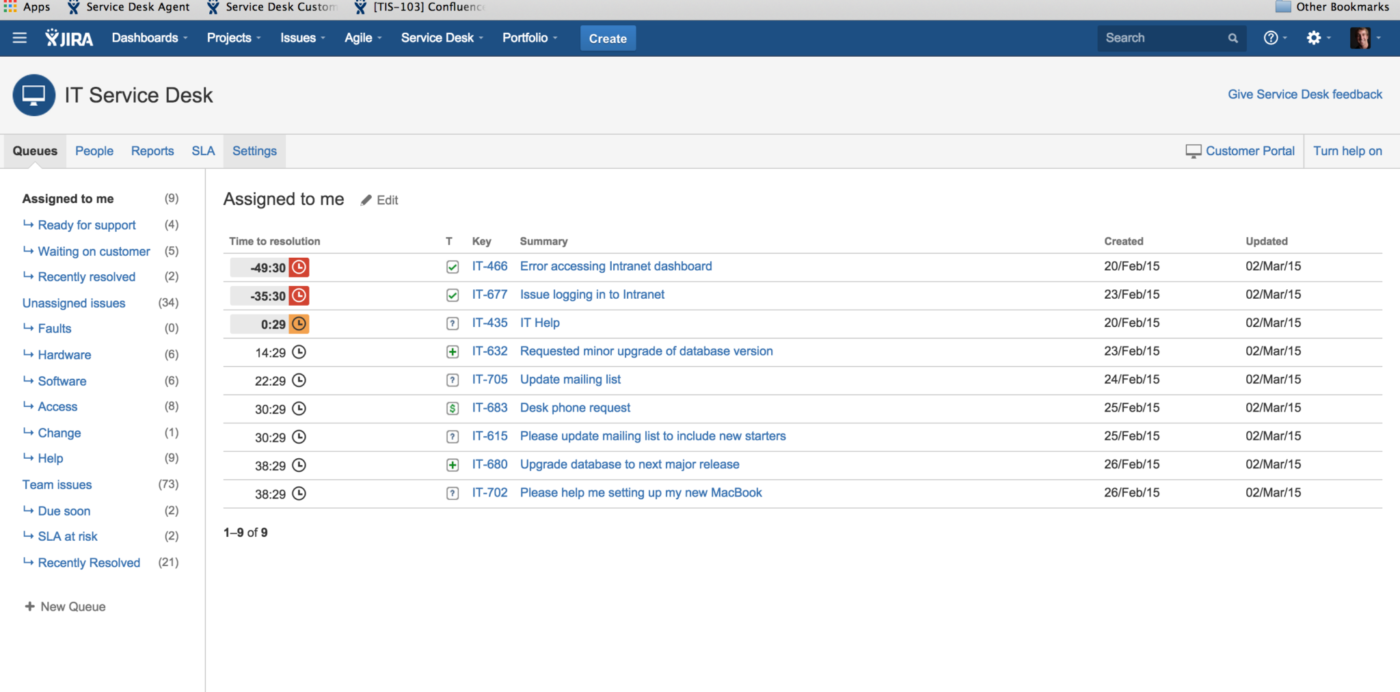Click the Customer Portal monitor icon
Image resolution: width=1400 pixels, height=692 pixels.
1194,150
